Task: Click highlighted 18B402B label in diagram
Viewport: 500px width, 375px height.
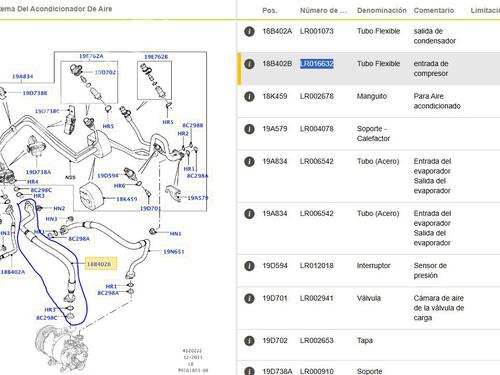Action: tap(101, 264)
